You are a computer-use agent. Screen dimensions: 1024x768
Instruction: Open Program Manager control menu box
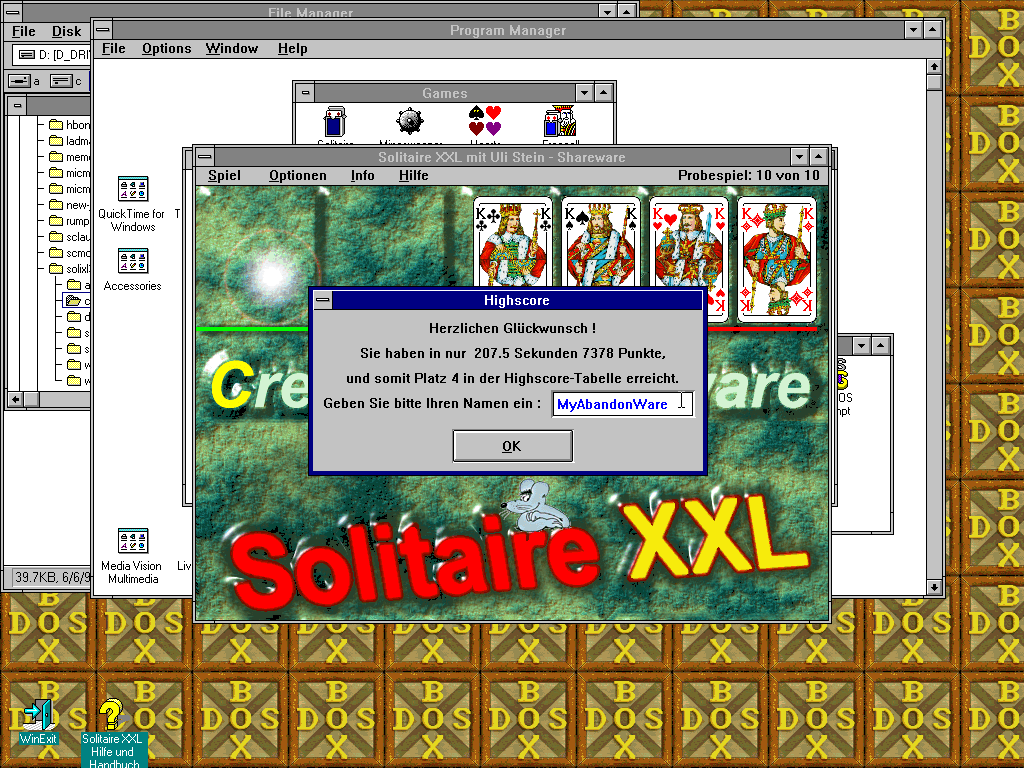click(103, 29)
